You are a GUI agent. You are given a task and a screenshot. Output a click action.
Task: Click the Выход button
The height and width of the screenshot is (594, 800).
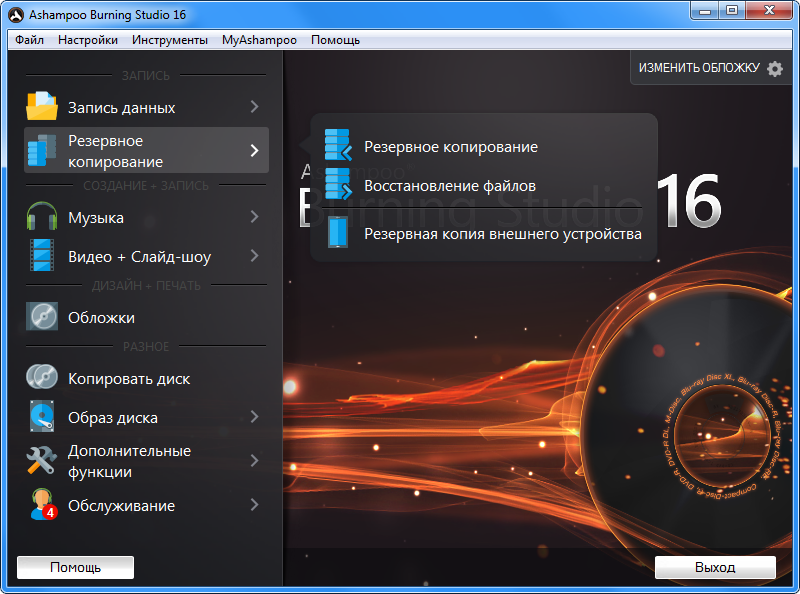[x=715, y=567]
